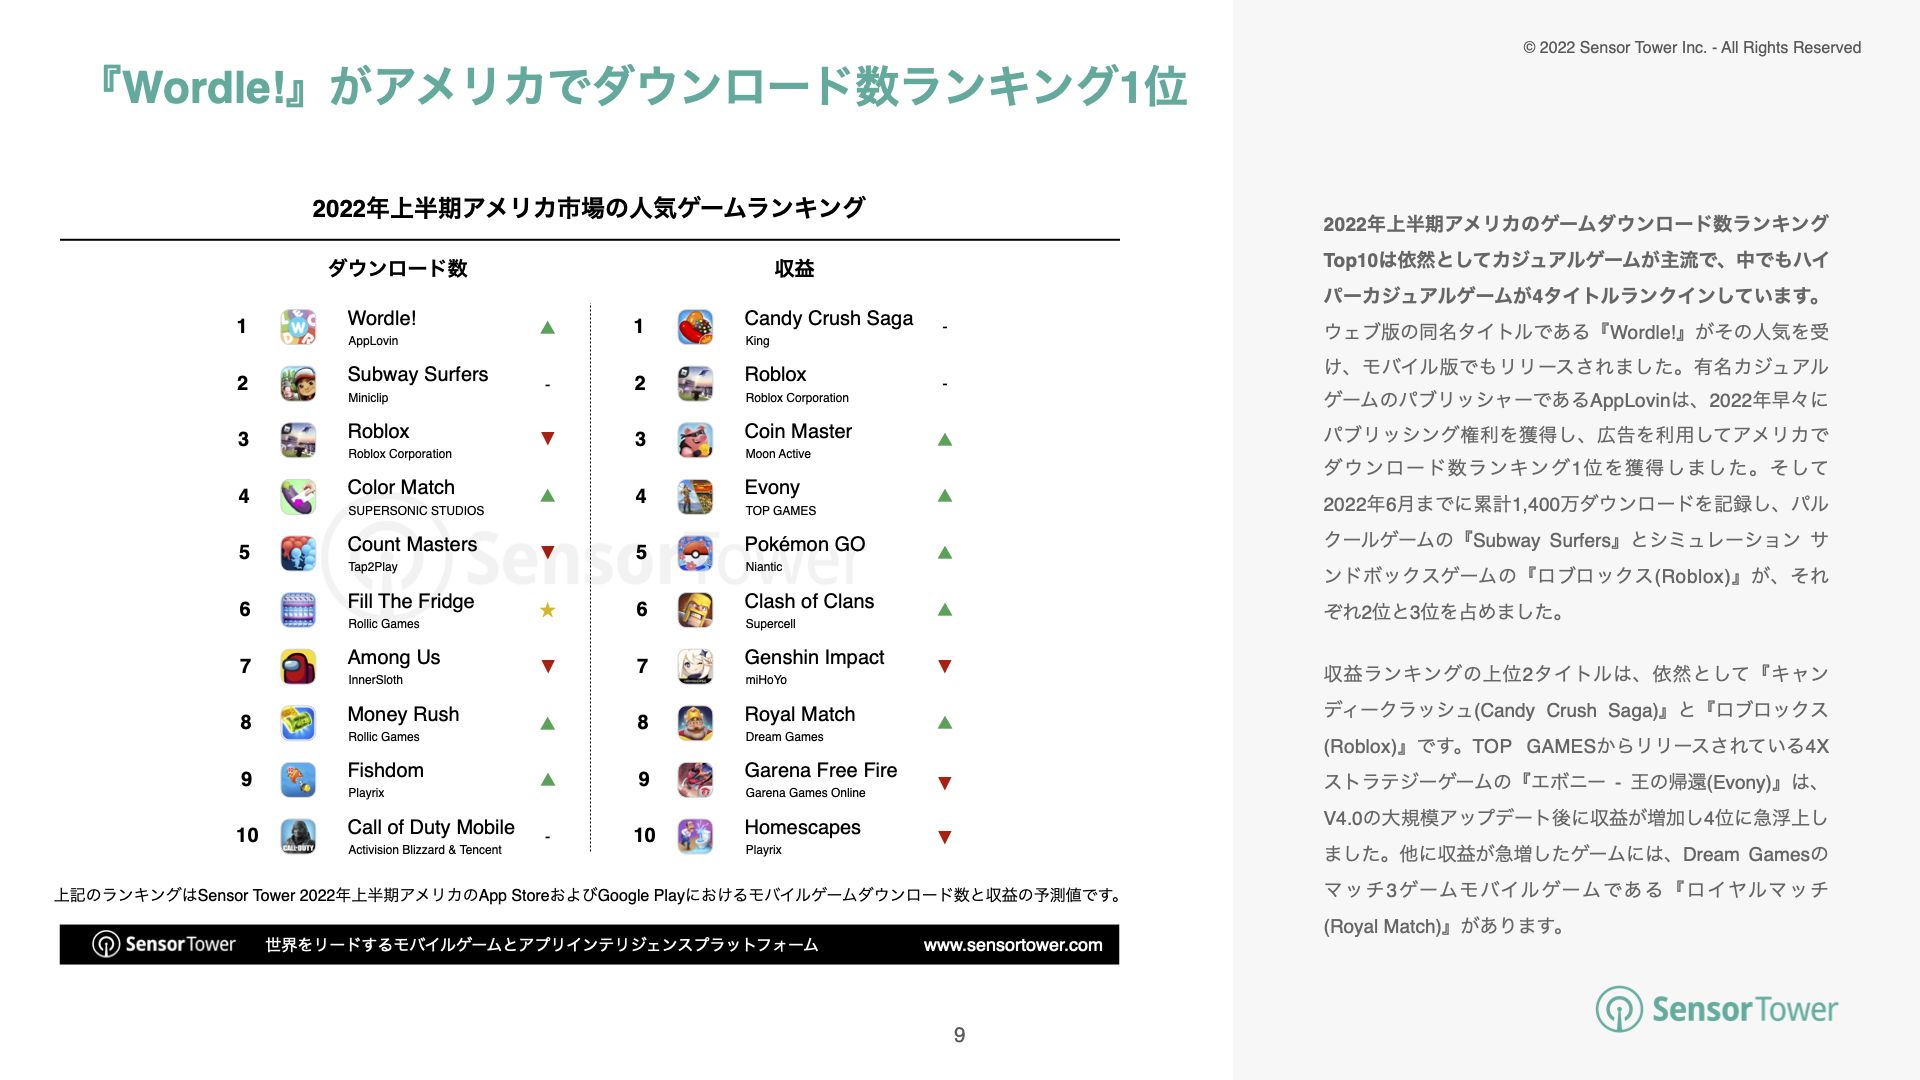Viewport: 1920px width, 1080px height.
Task: Click the Candy Crush Saga icon
Action: click(695, 327)
